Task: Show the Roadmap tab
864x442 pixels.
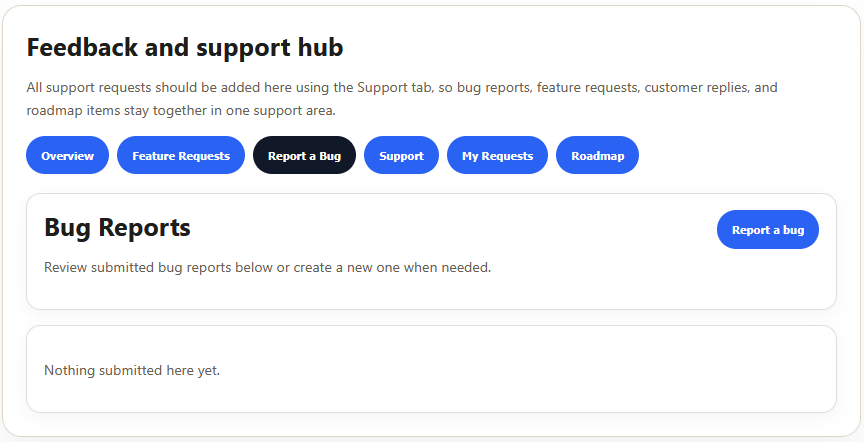Action: click(597, 155)
